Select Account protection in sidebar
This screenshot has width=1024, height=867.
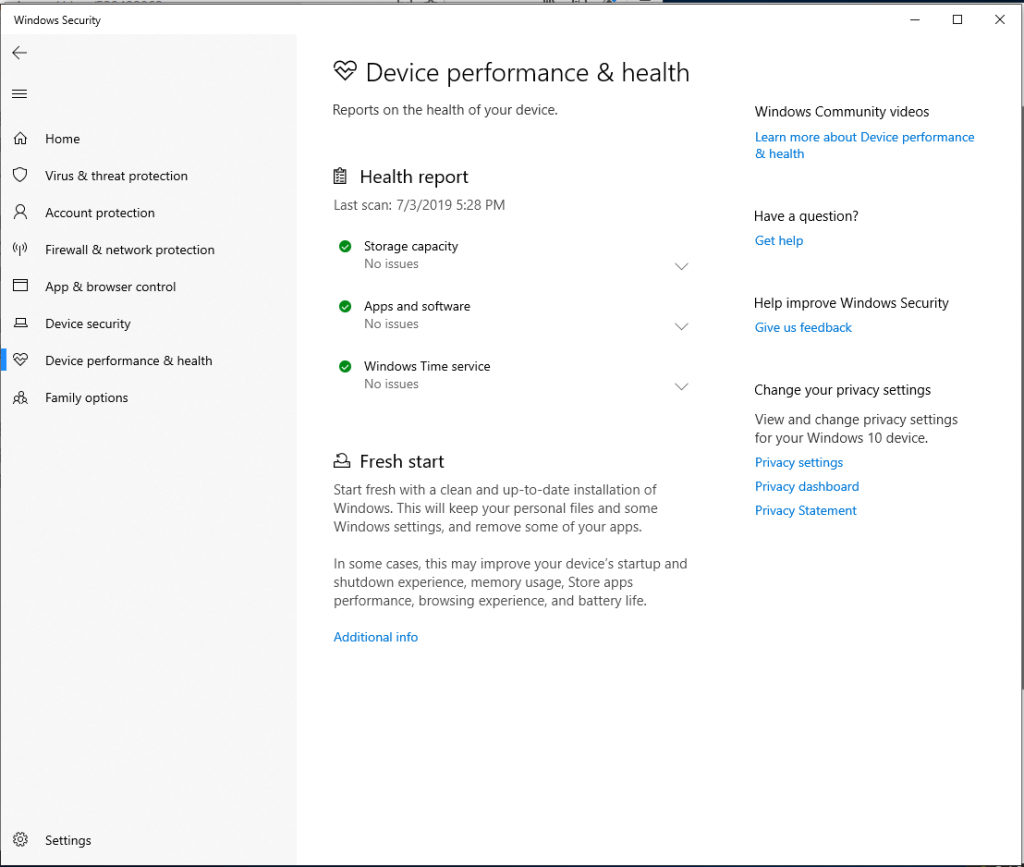(x=98, y=212)
